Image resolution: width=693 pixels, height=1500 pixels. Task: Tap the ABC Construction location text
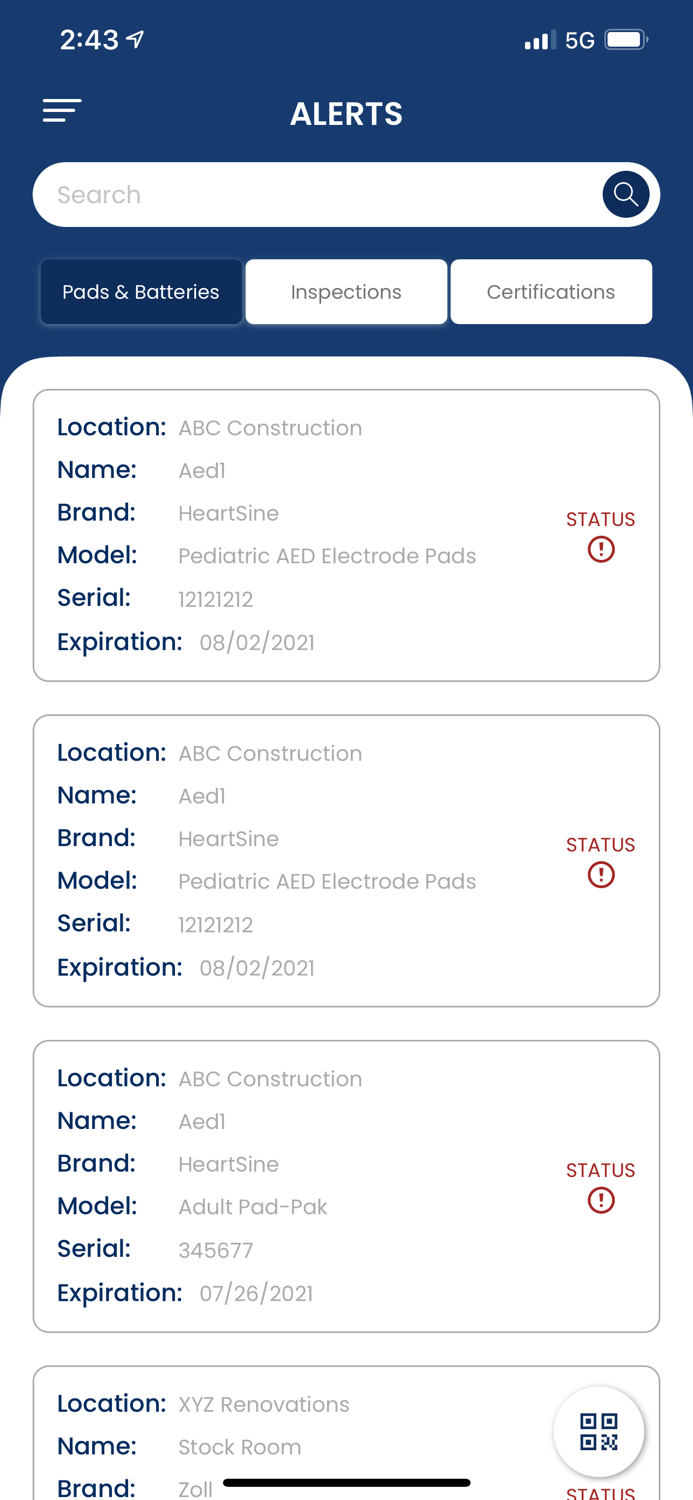point(270,427)
